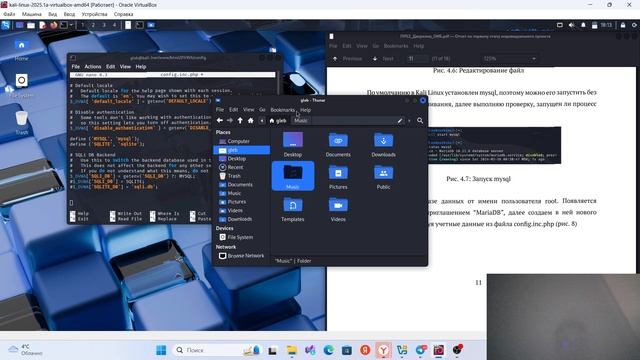640x360 pixels.
Task: Click the Music path button in Thunar
Action: click(x=301, y=121)
